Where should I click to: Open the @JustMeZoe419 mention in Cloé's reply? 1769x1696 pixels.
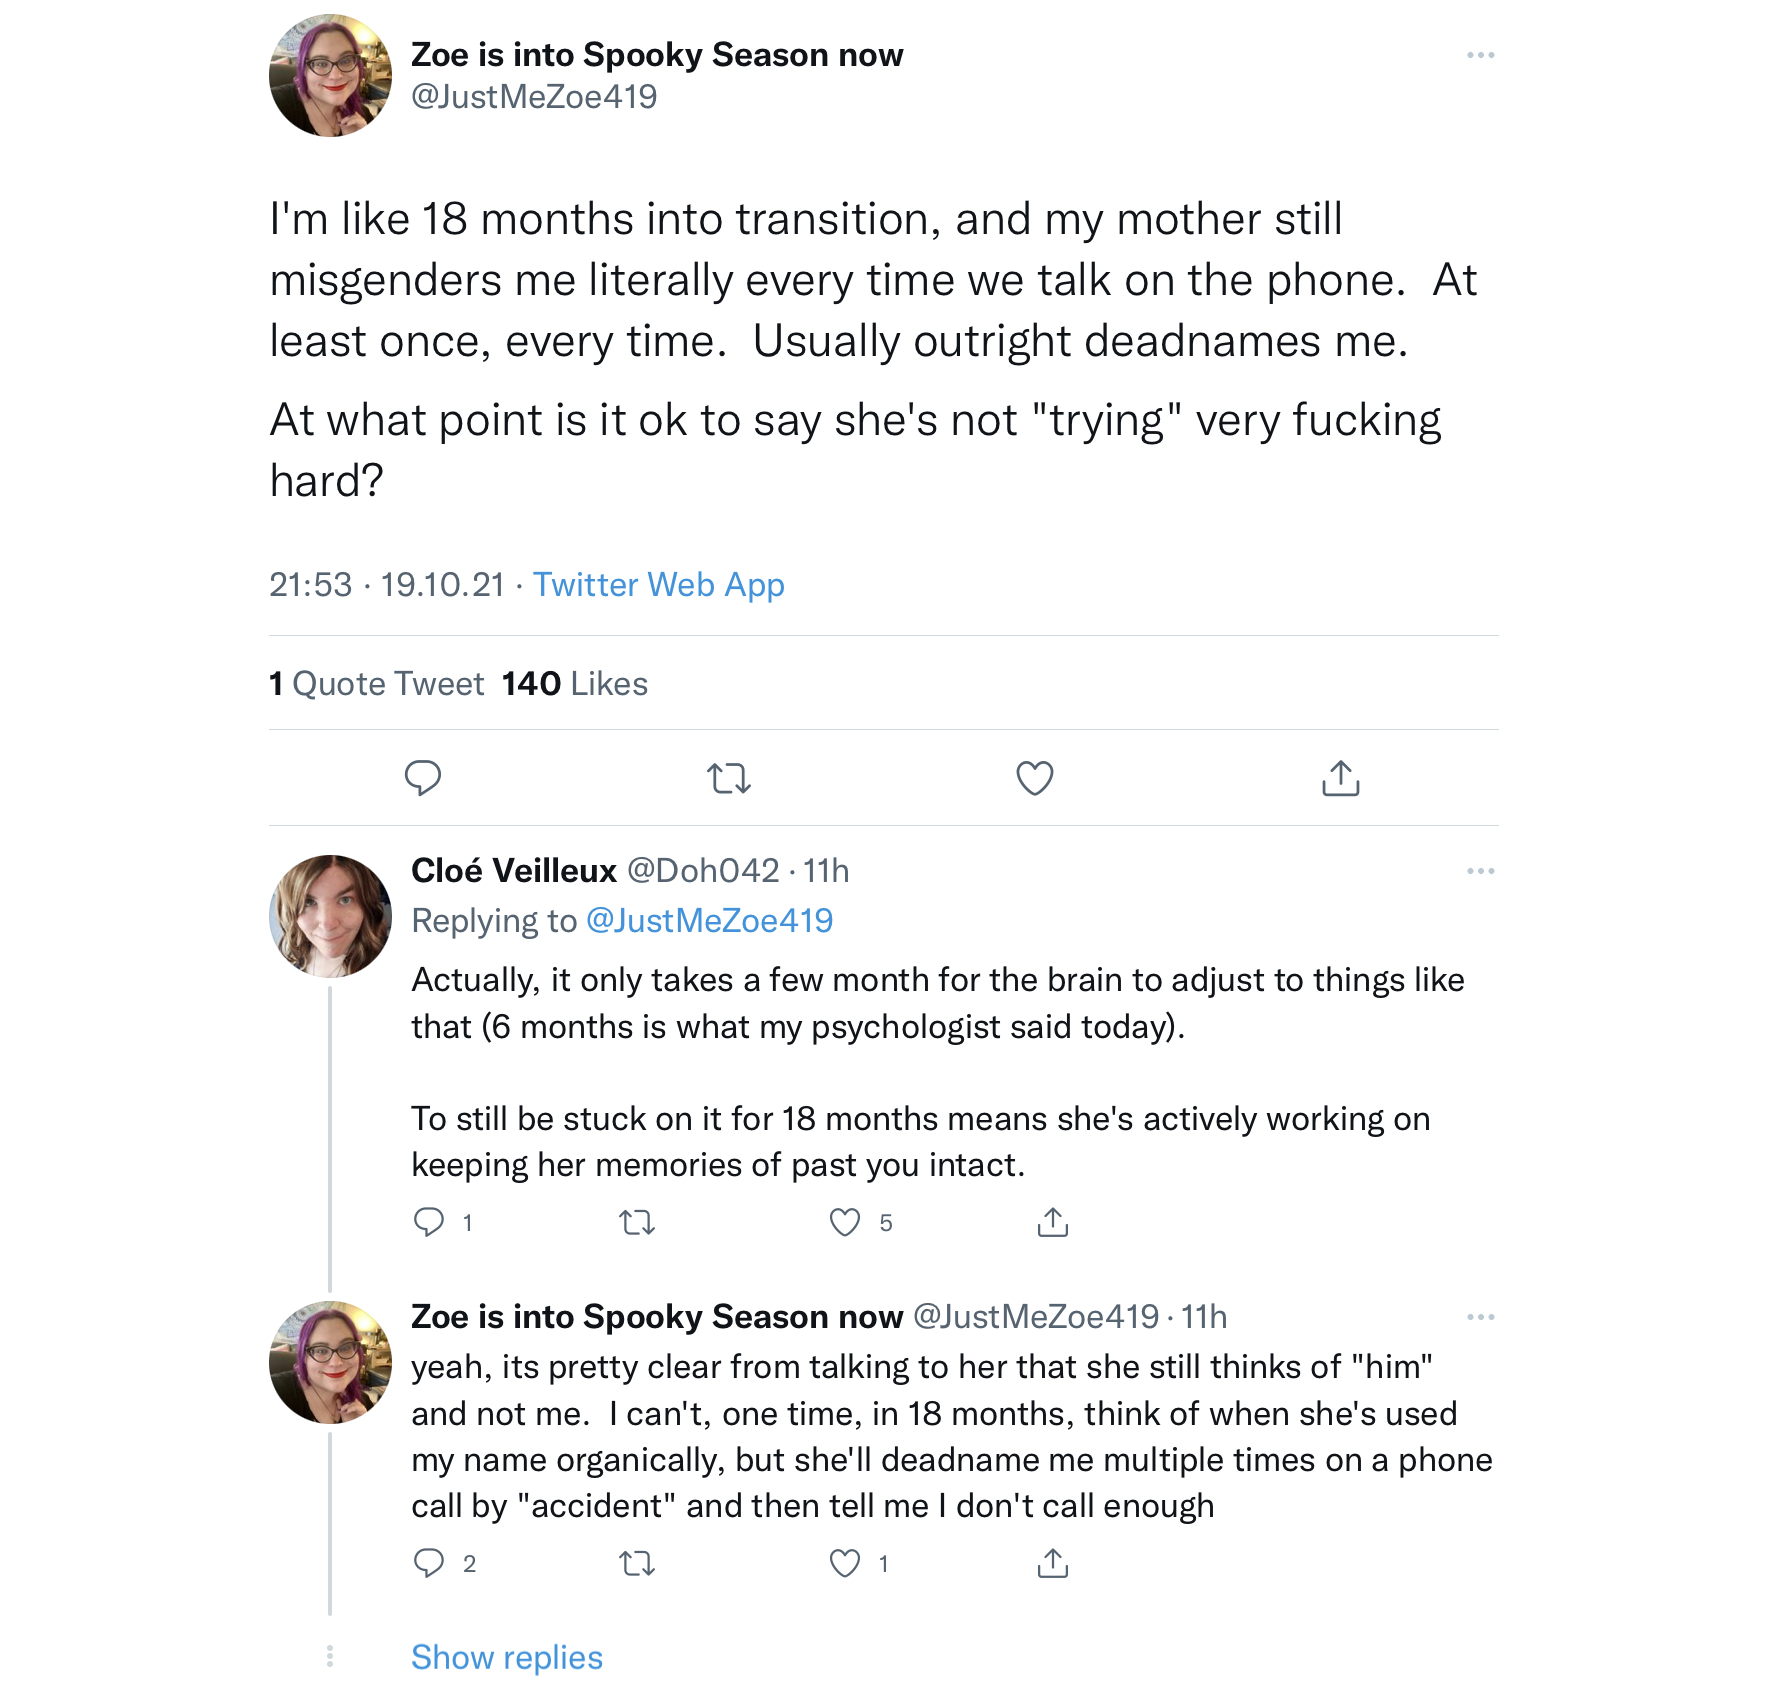[709, 921]
